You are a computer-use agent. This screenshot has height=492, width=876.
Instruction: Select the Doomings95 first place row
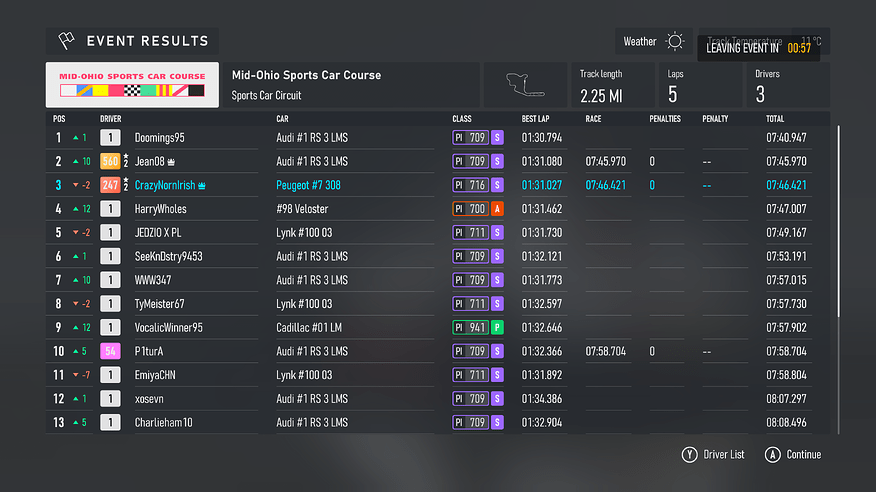coord(438,137)
